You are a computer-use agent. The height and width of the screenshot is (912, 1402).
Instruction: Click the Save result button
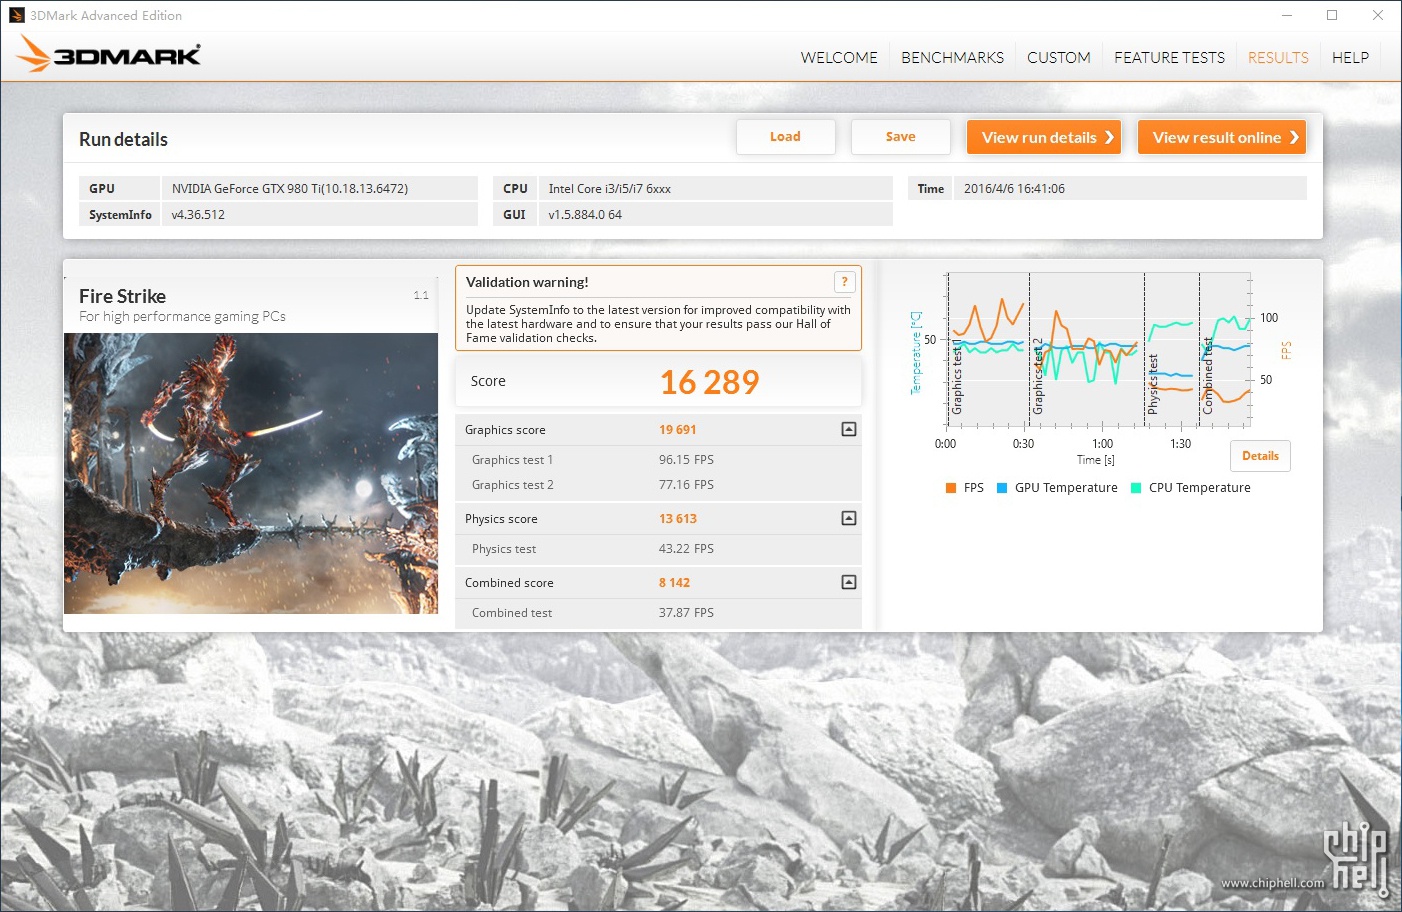900,137
